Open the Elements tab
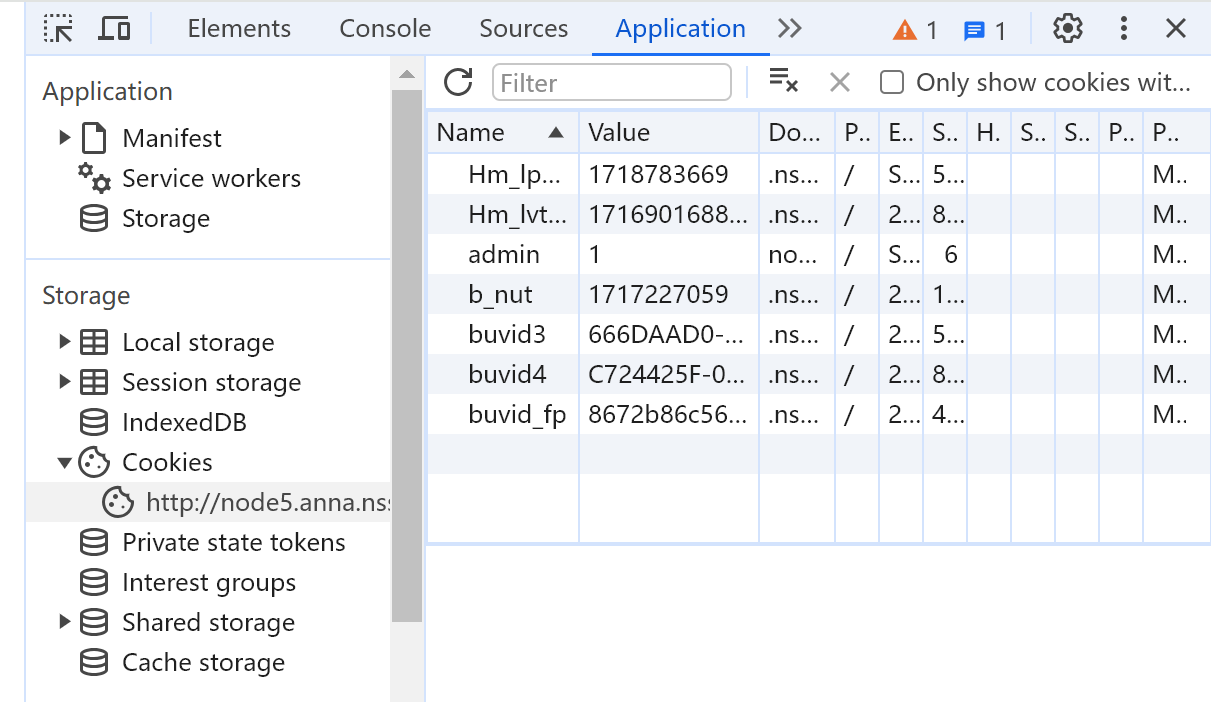1211x702 pixels. pos(239,29)
